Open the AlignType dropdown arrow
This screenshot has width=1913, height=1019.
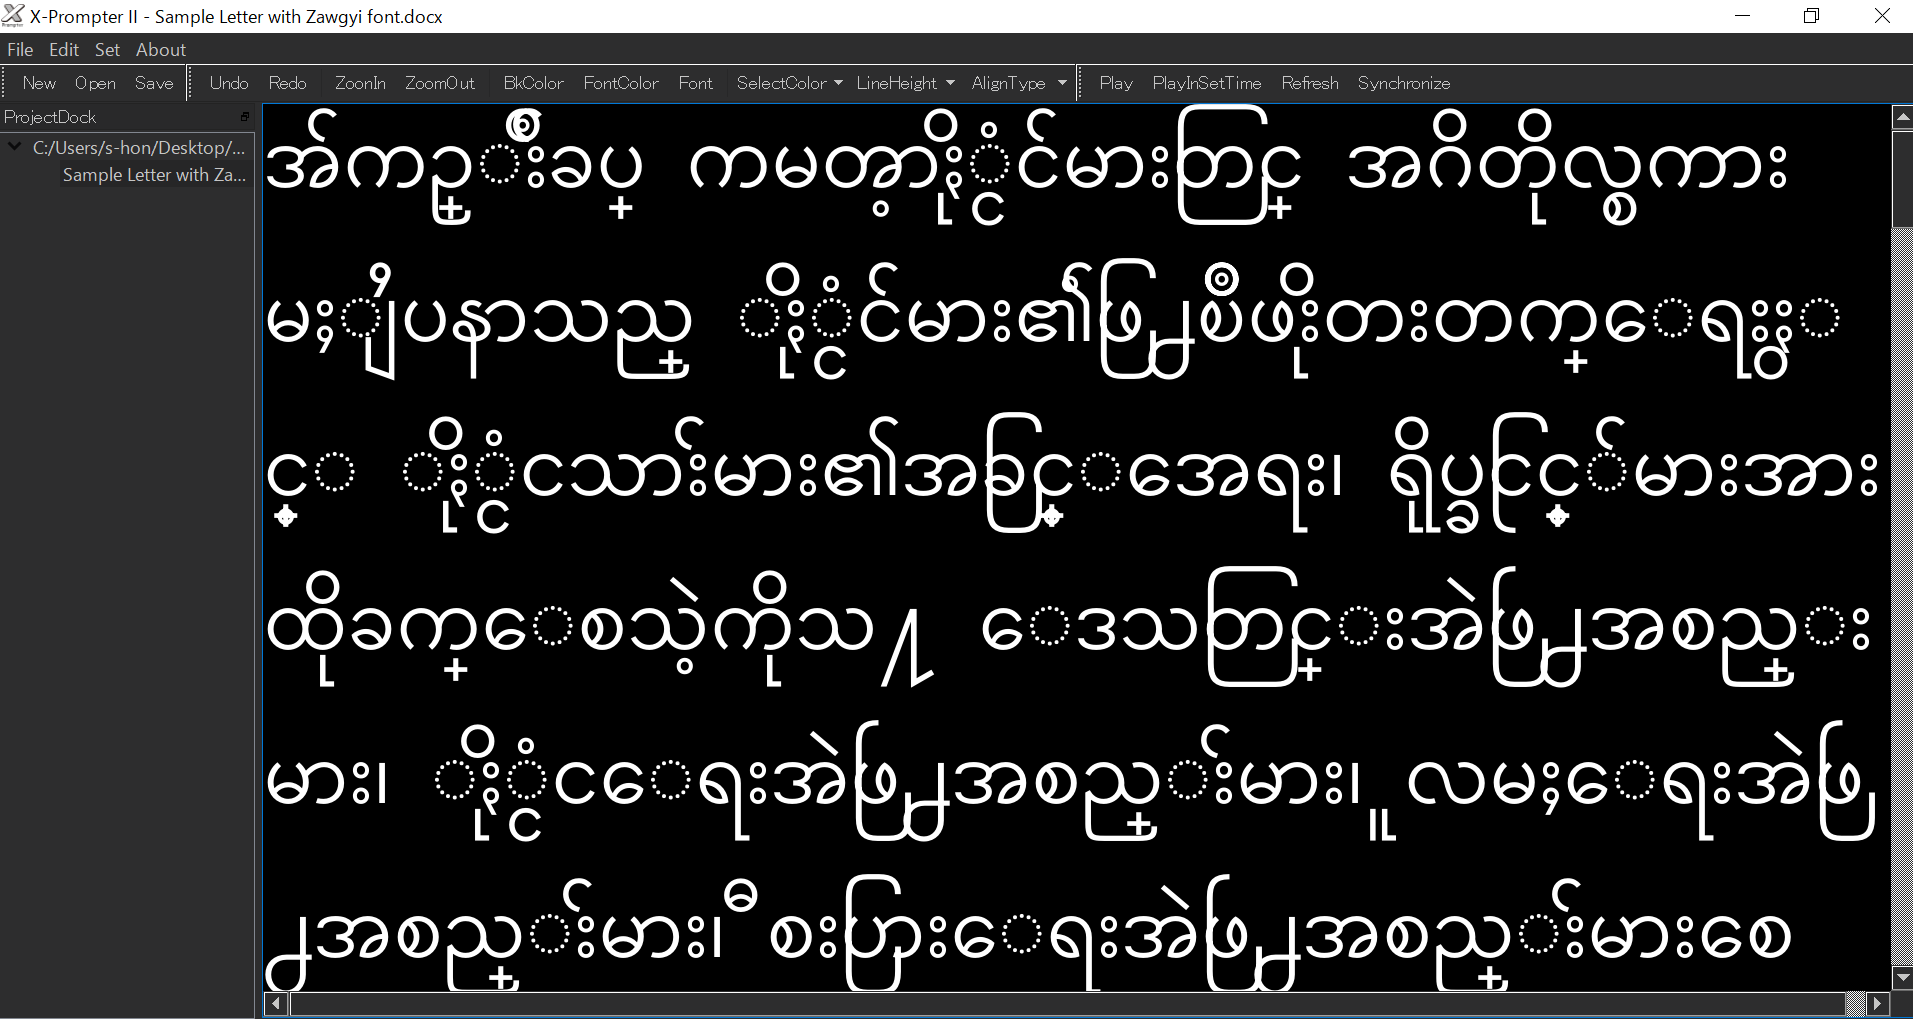[x=1062, y=83]
